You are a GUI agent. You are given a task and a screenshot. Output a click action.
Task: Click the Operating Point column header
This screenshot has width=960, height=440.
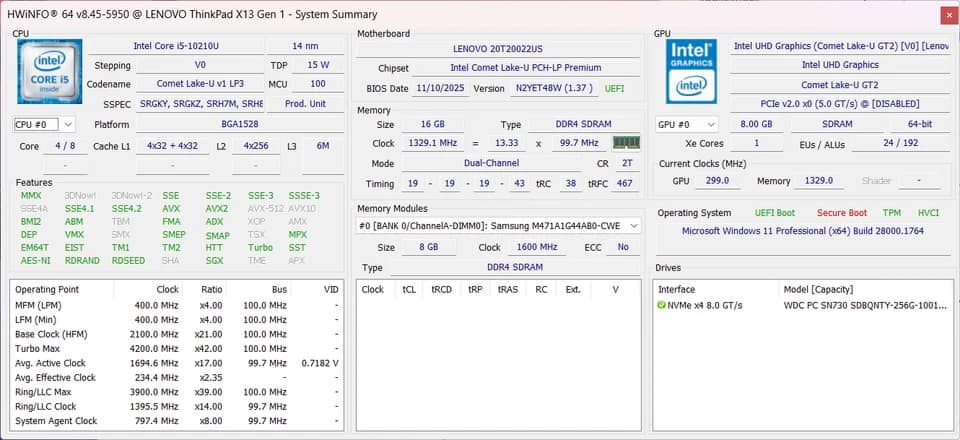click(x=47, y=289)
